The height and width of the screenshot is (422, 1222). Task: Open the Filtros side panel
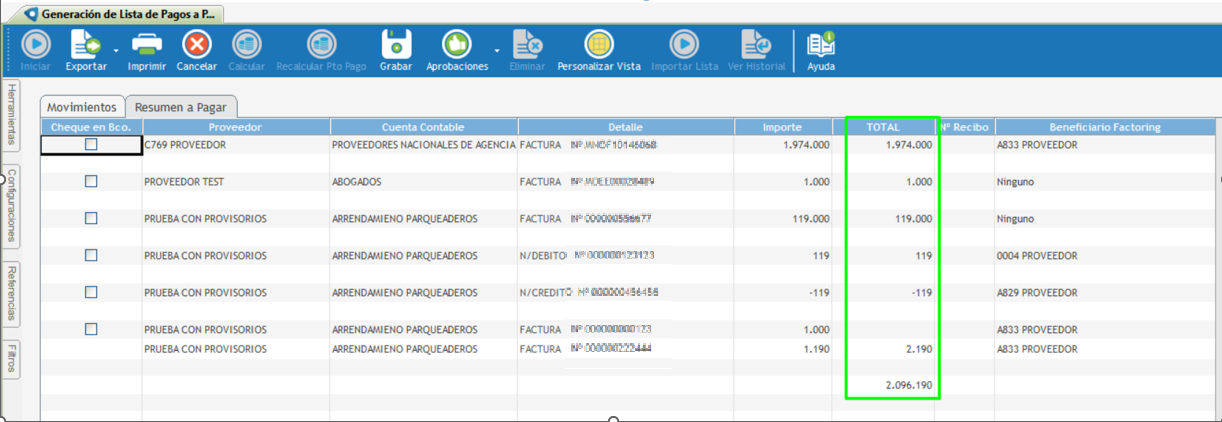tap(12, 357)
